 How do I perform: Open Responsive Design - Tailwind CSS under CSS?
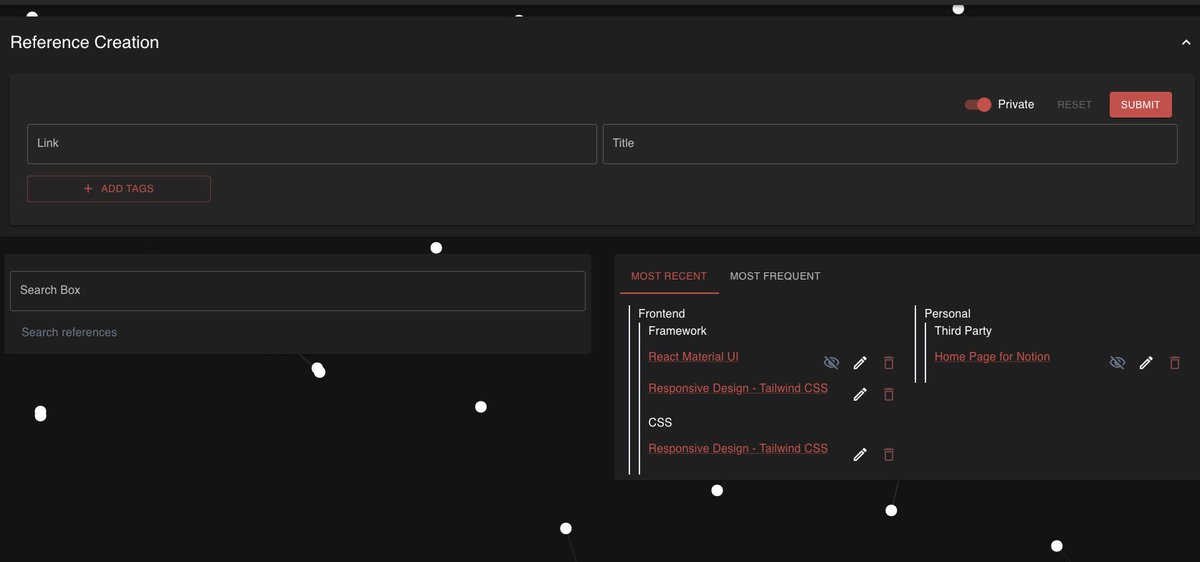[x=738, y=449]
